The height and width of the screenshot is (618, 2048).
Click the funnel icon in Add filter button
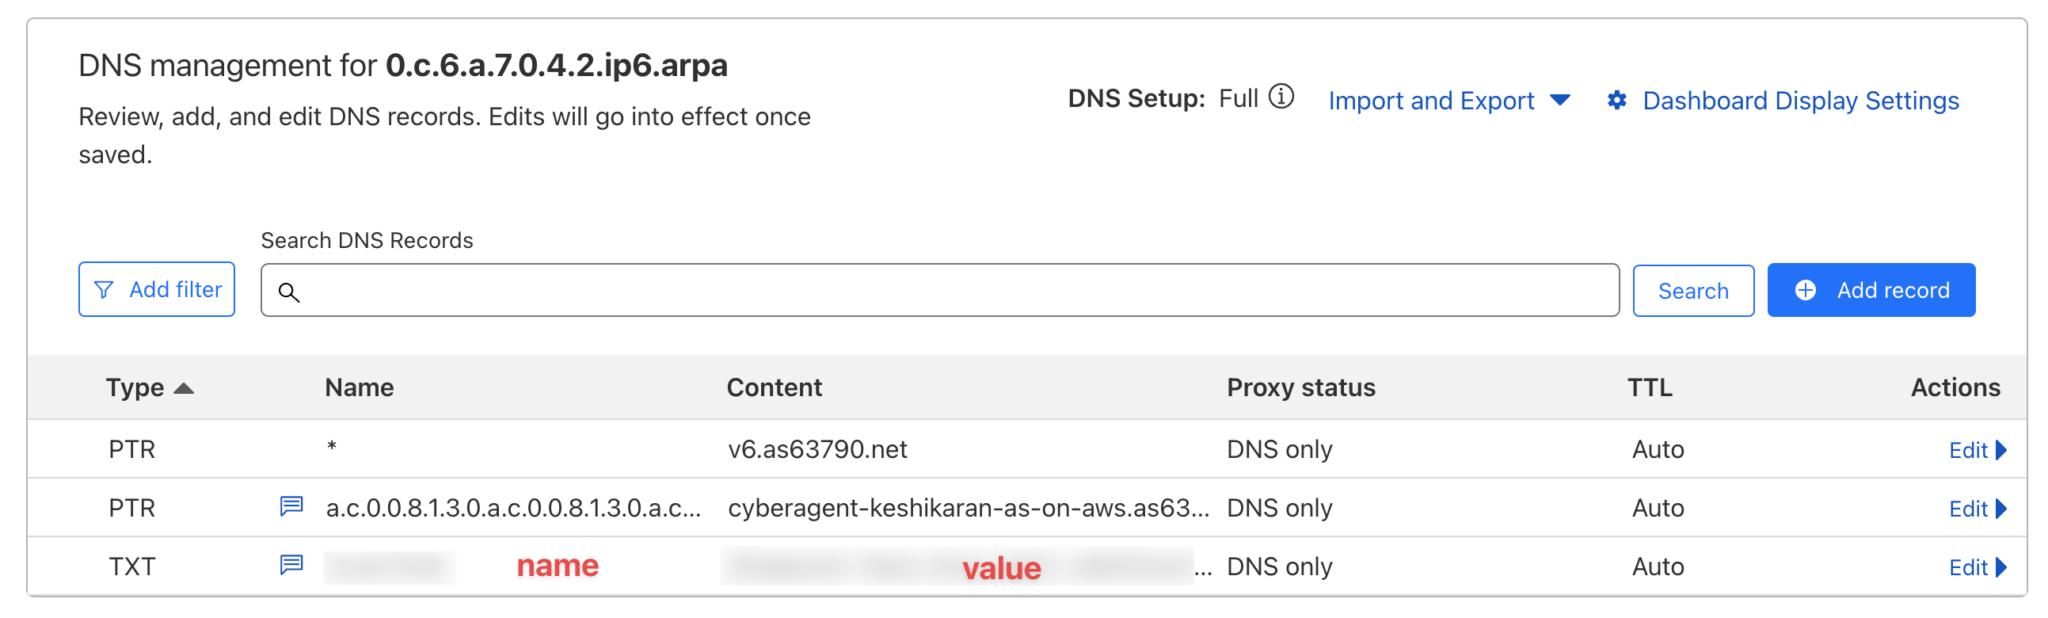(104, 289)
